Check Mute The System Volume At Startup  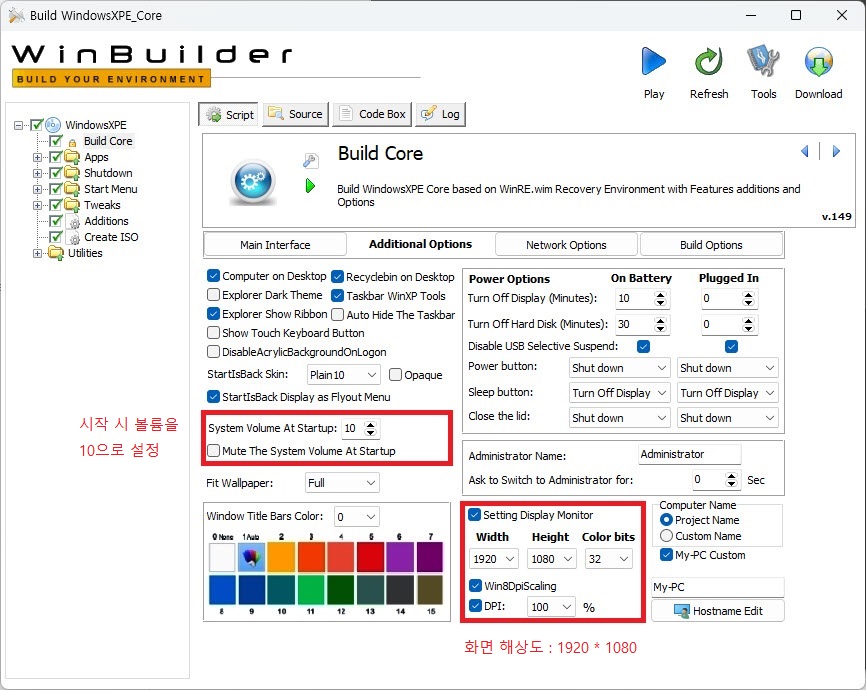pyautogui.click(x=213, y=451)
